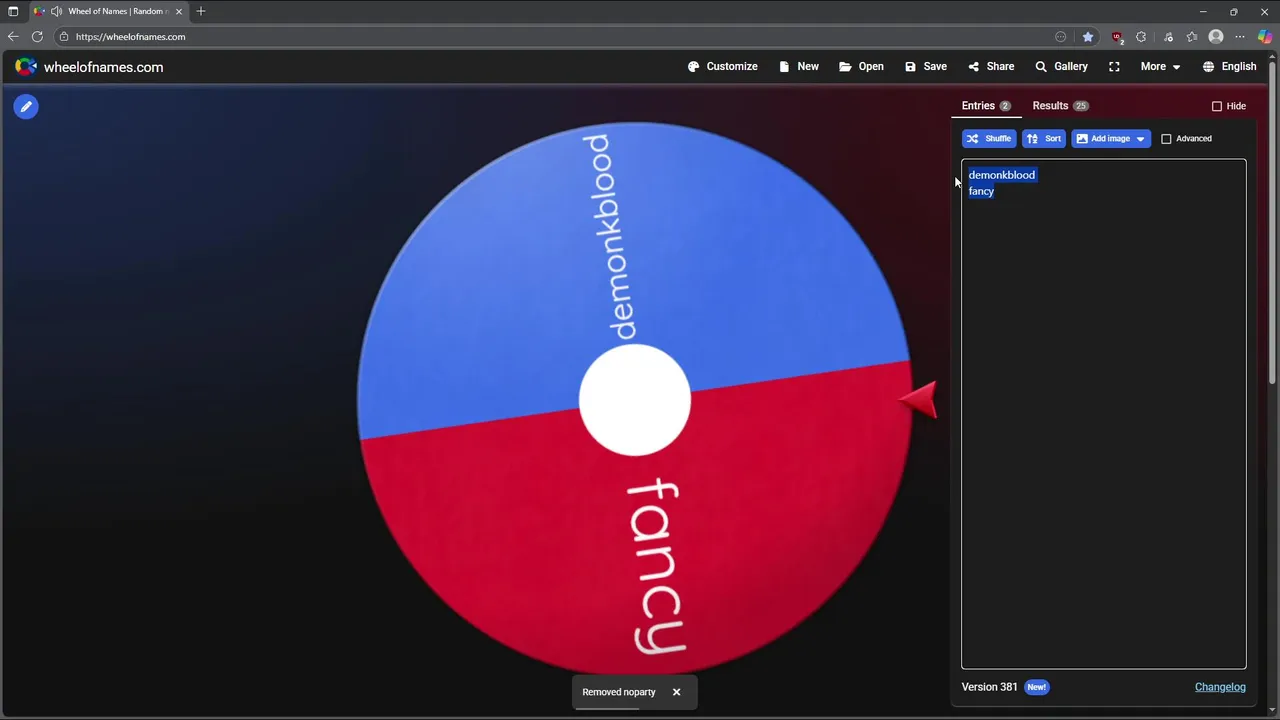This screenshot has width=1280, height=720.
Task: Click the demonkblood entry line
Action: [1002, 175]
